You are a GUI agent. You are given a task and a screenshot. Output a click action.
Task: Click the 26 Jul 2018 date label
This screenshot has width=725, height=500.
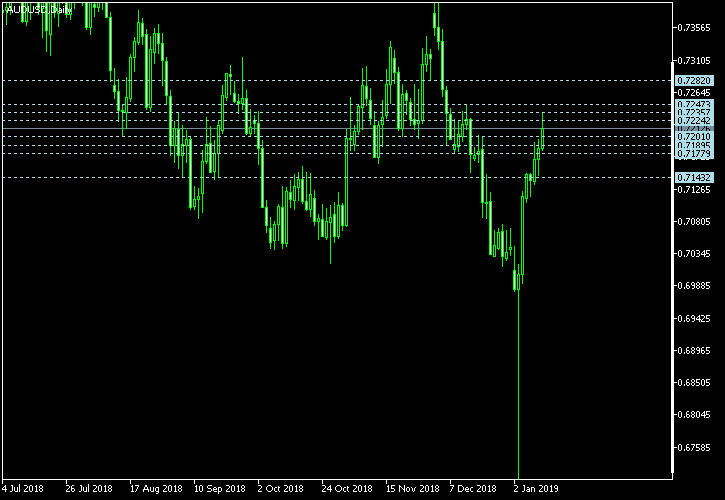pyautogui.click(x=89, y=488)
